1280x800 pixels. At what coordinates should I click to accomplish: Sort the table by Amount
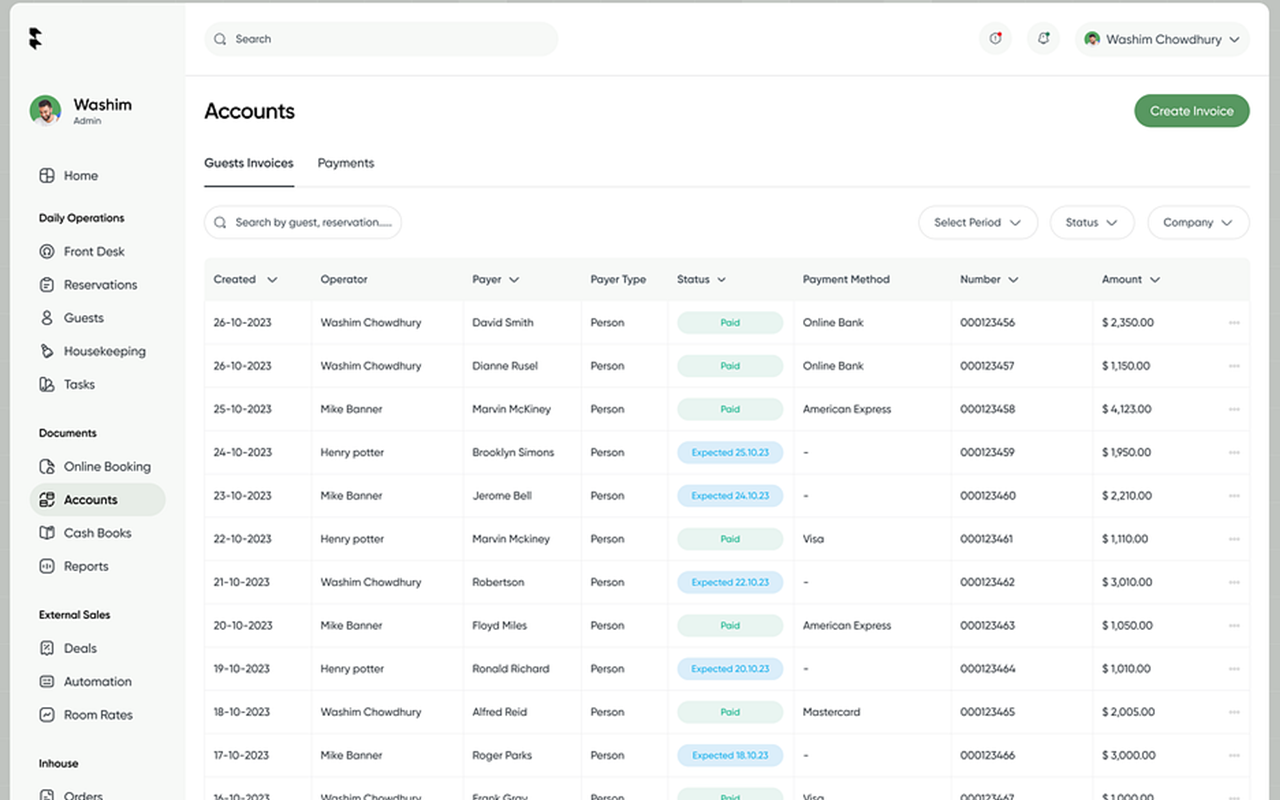[1130, 279]
